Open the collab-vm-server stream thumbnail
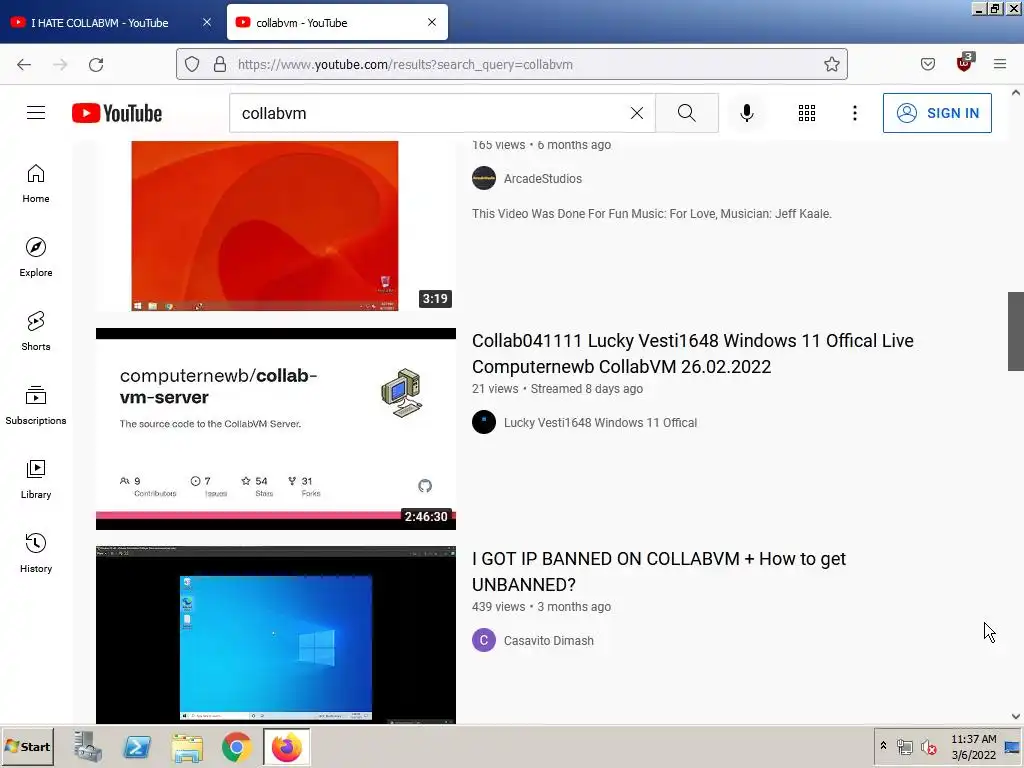 pyautogui.click(x=276, y=428)
